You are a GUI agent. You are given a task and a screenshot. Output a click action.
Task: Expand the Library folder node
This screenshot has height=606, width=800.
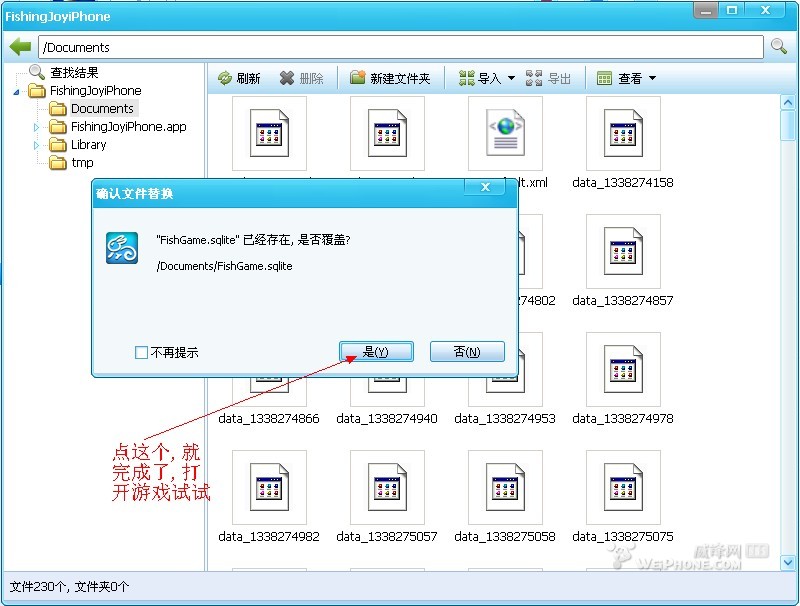pyautogui.click(x=37, y=145)
